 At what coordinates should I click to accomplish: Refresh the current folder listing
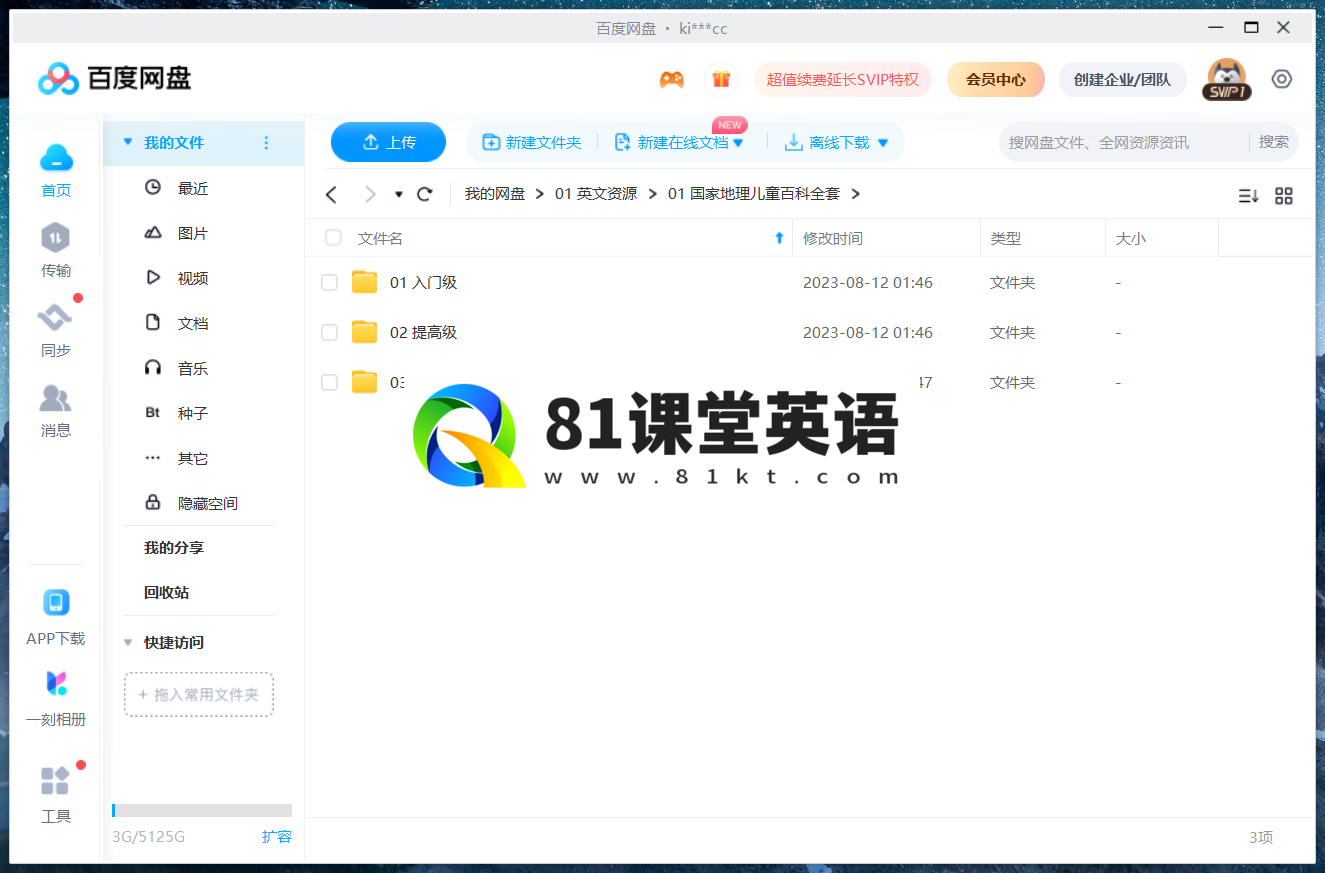pyautogui.click(x=425, y=194)
